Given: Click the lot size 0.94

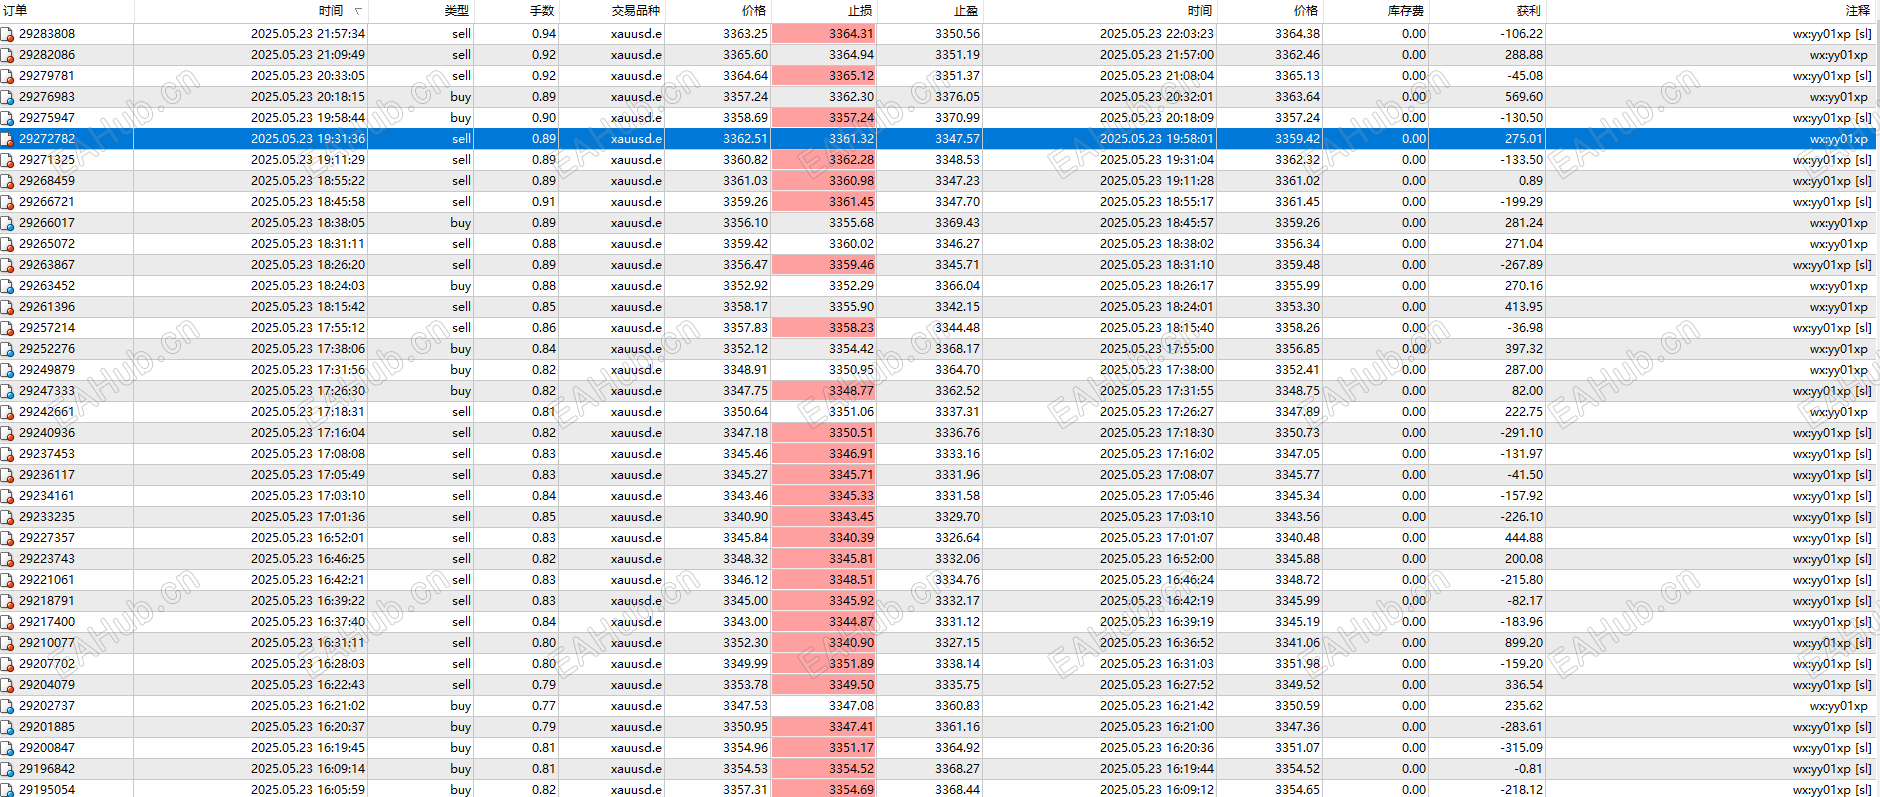Looking at the screenshot, I should tap(544, 34).
